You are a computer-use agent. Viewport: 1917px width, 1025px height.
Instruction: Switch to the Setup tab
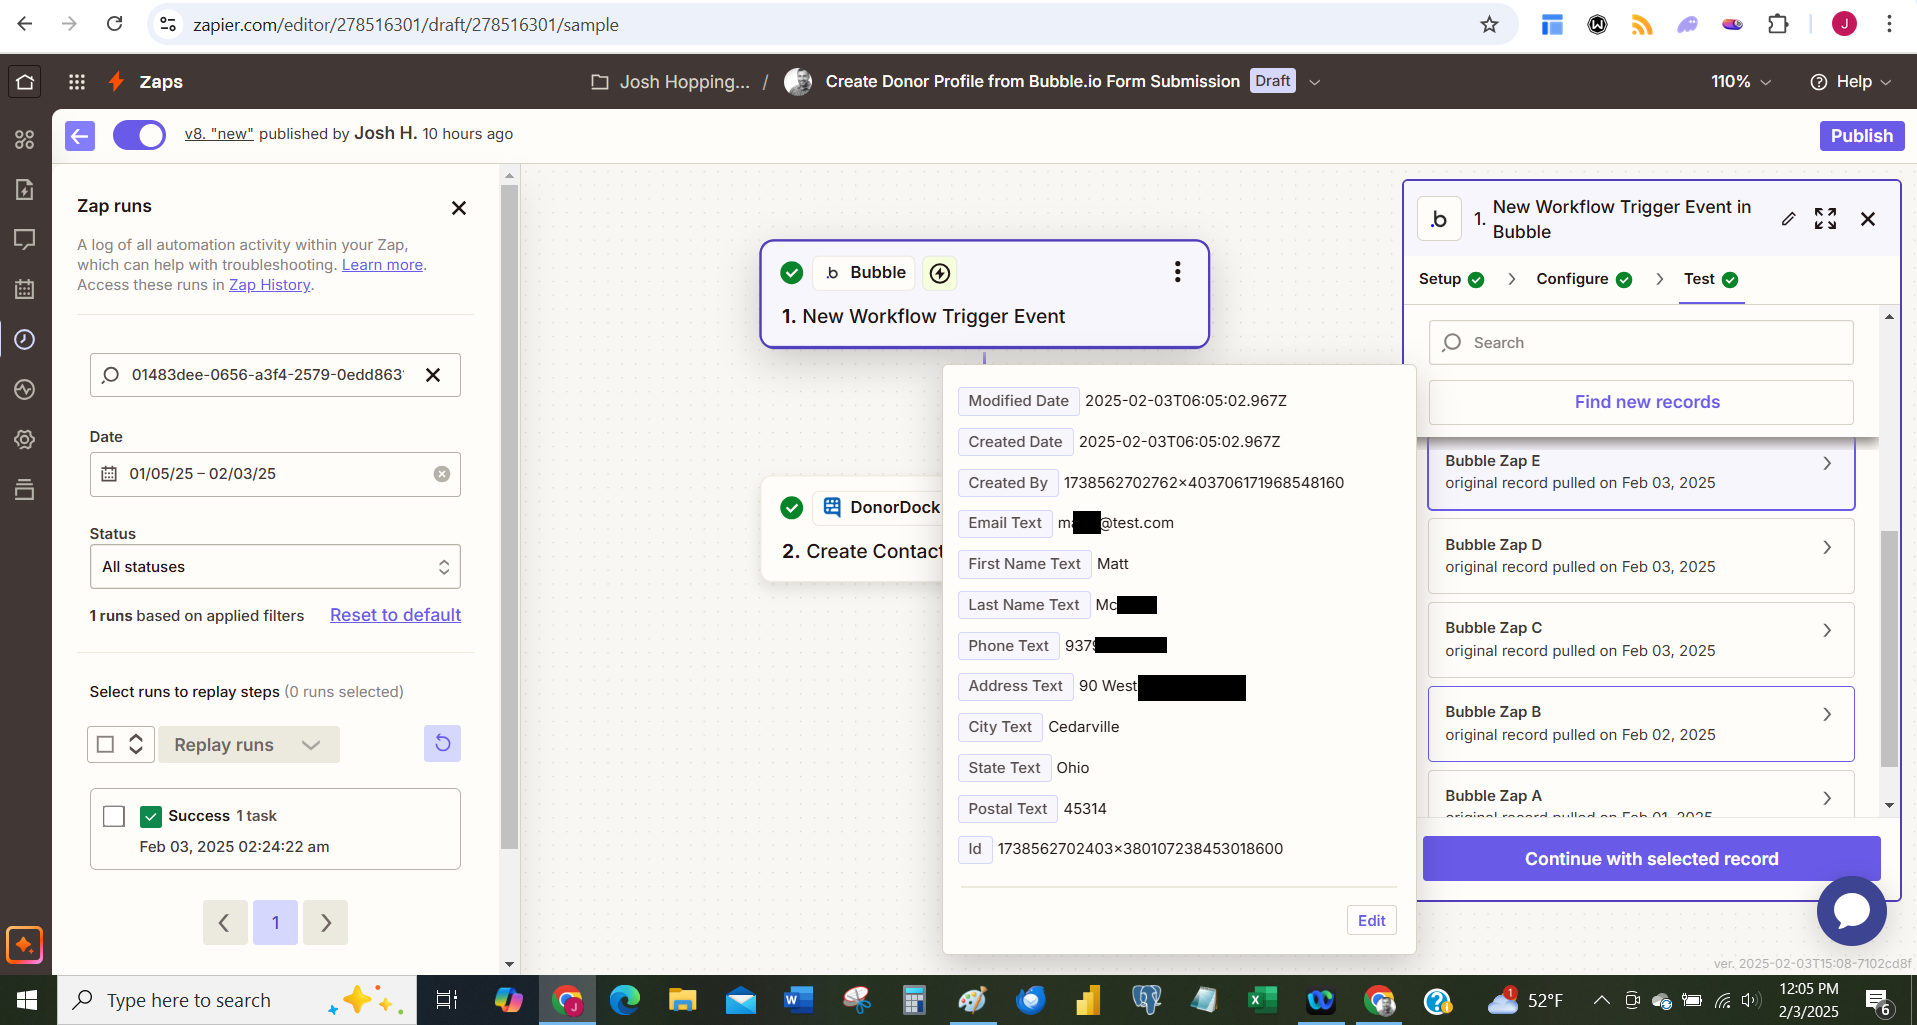(x=1451, y=279)
